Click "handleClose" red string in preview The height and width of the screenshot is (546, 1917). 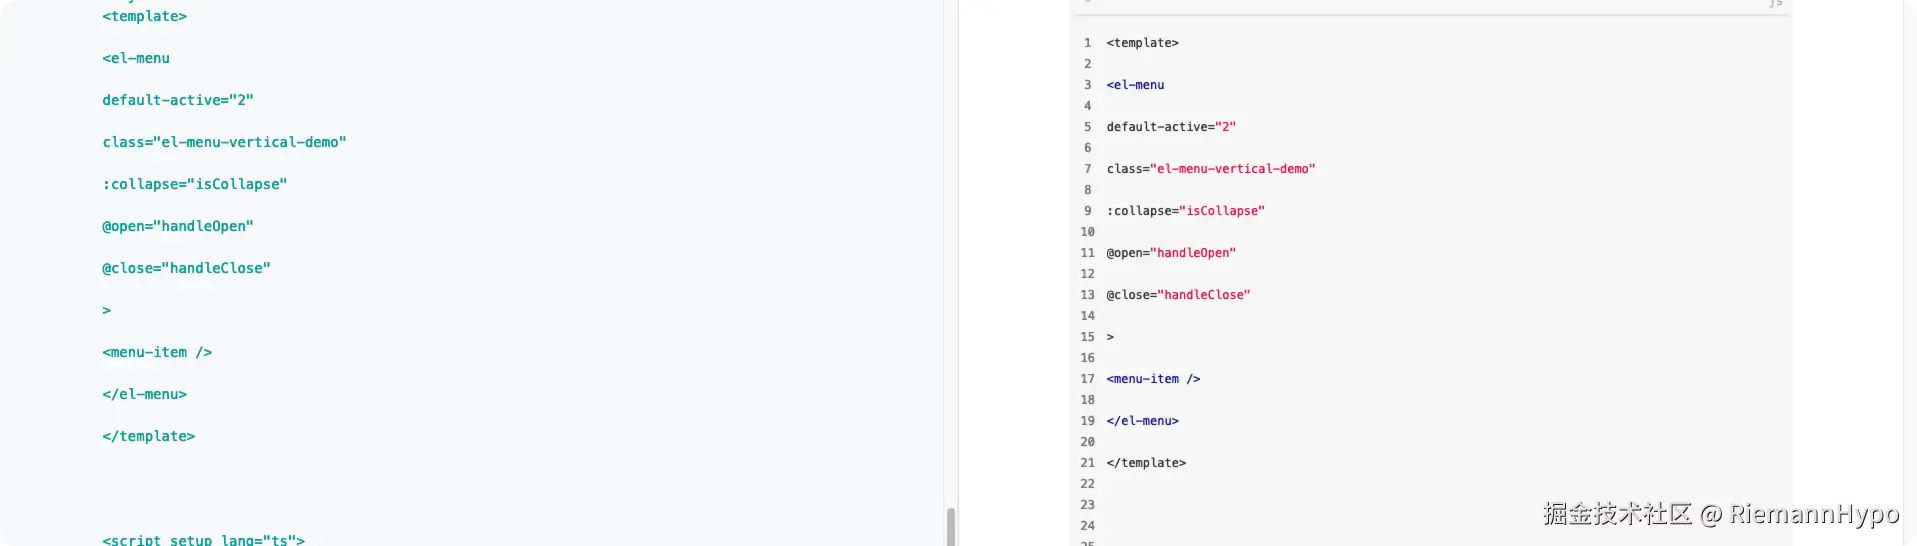(1204, 295)
